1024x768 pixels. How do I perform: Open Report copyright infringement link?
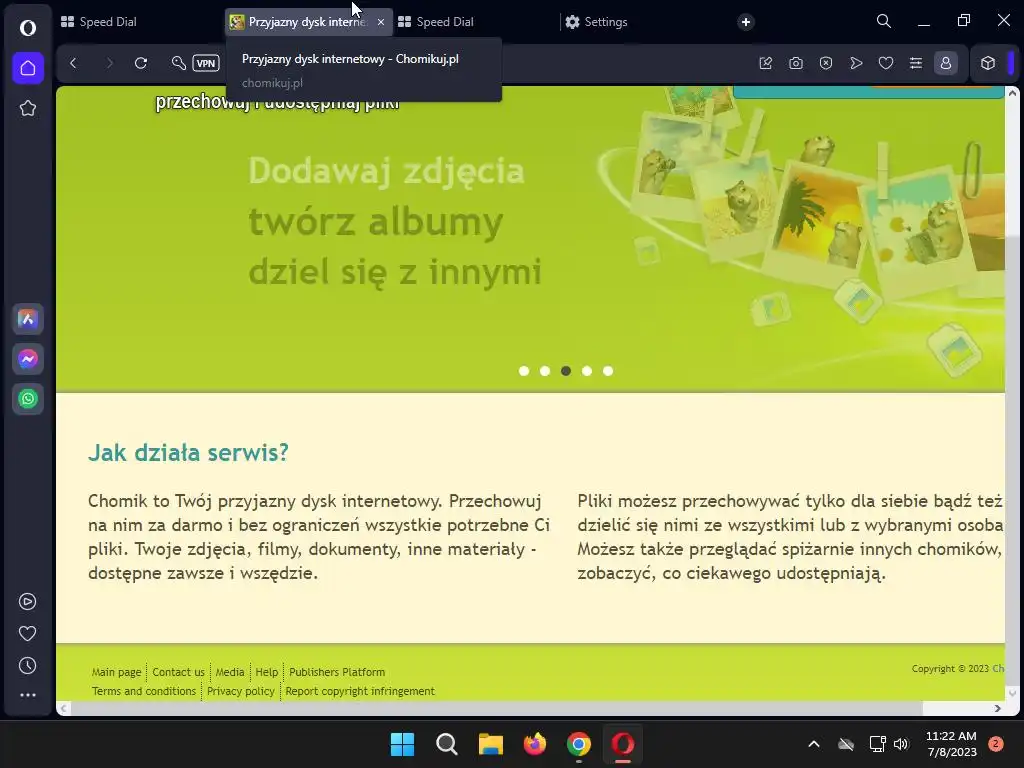360,691
